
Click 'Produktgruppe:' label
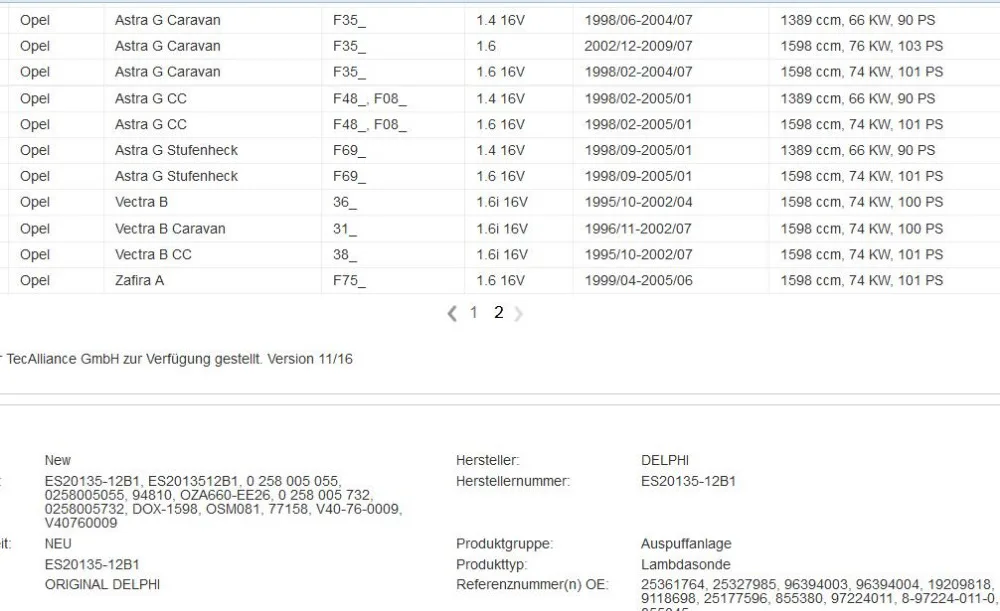point(504,544)
